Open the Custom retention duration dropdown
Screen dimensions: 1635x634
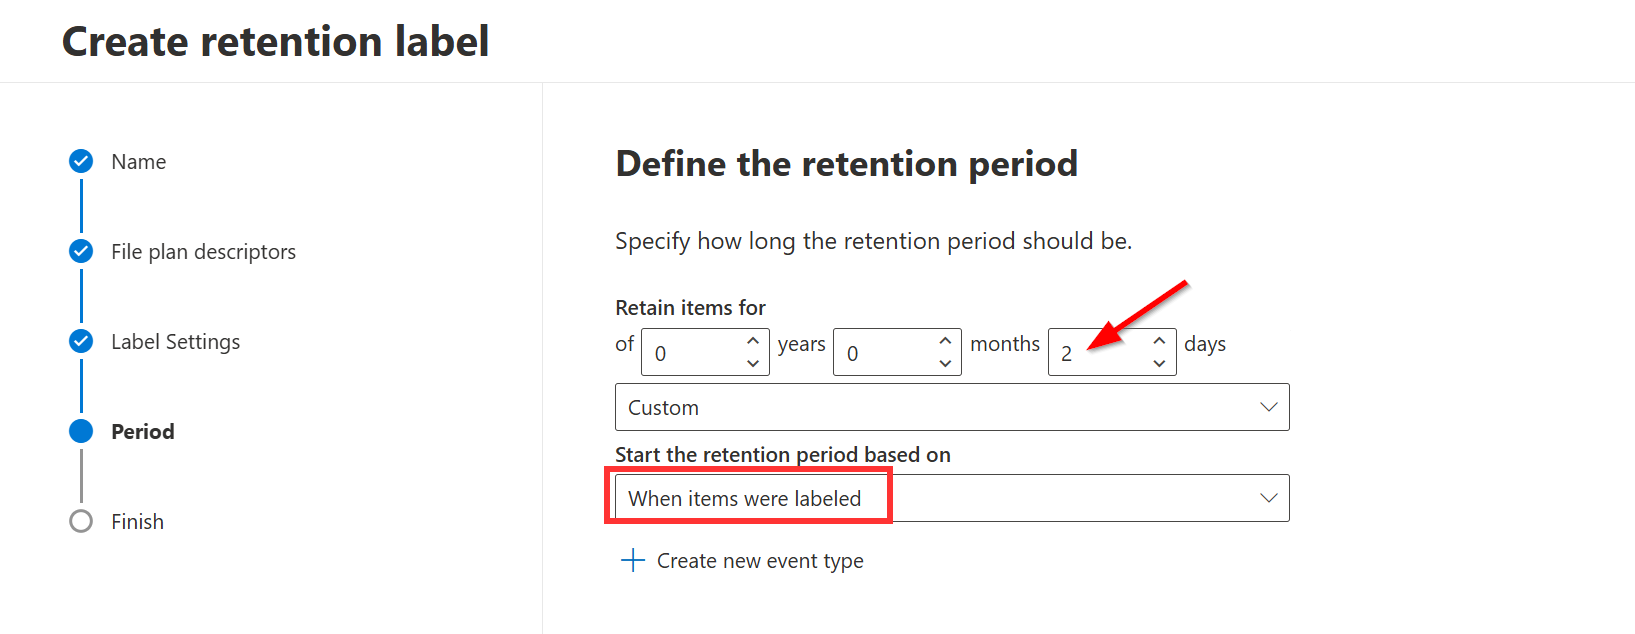pyautogui.click(x=951, y=407)
